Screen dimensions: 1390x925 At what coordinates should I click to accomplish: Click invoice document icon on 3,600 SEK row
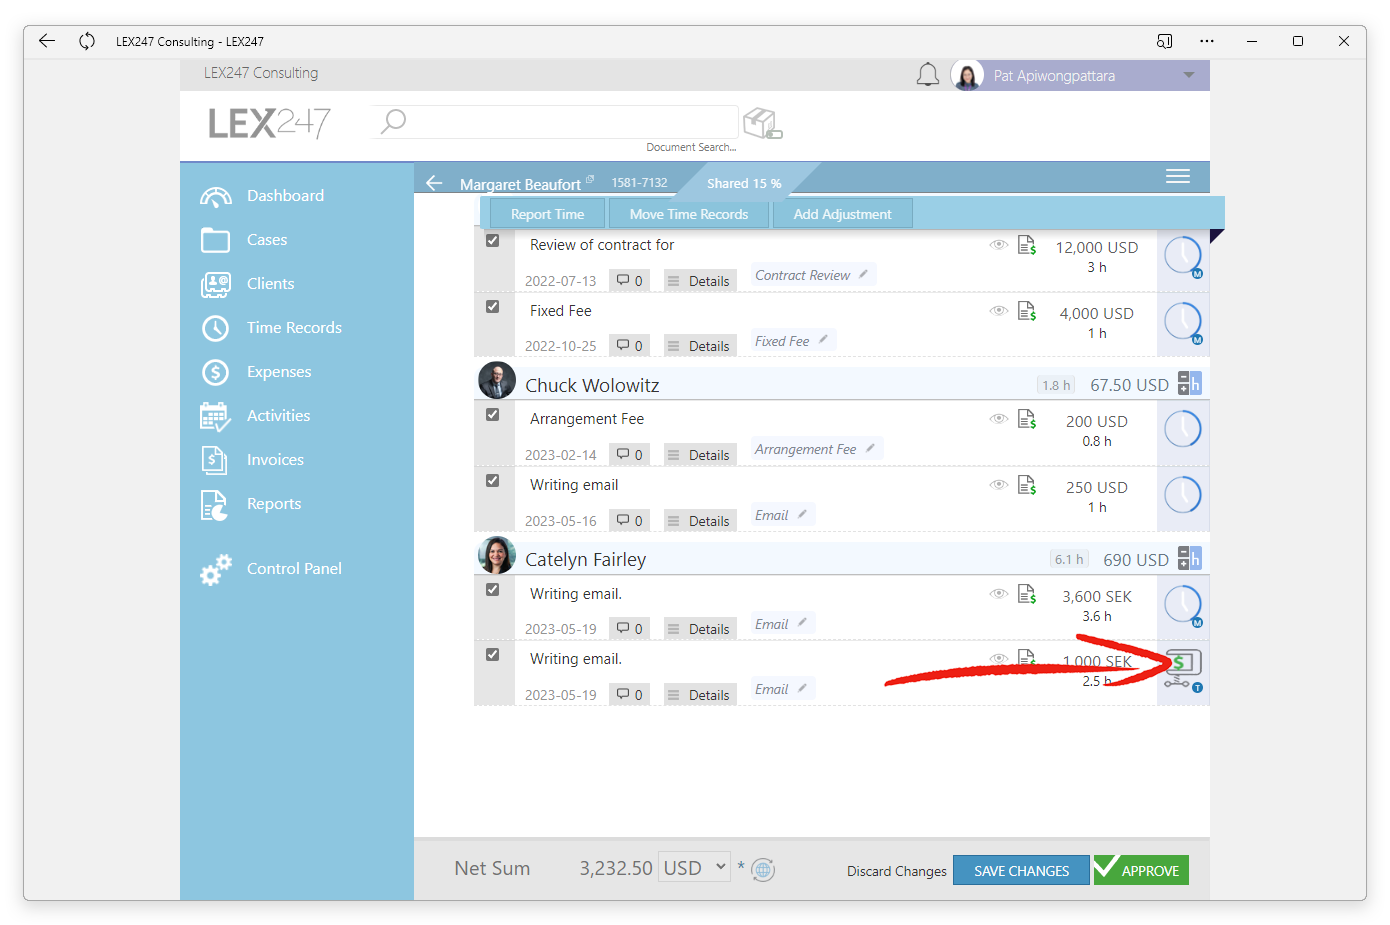(1027, 594)
